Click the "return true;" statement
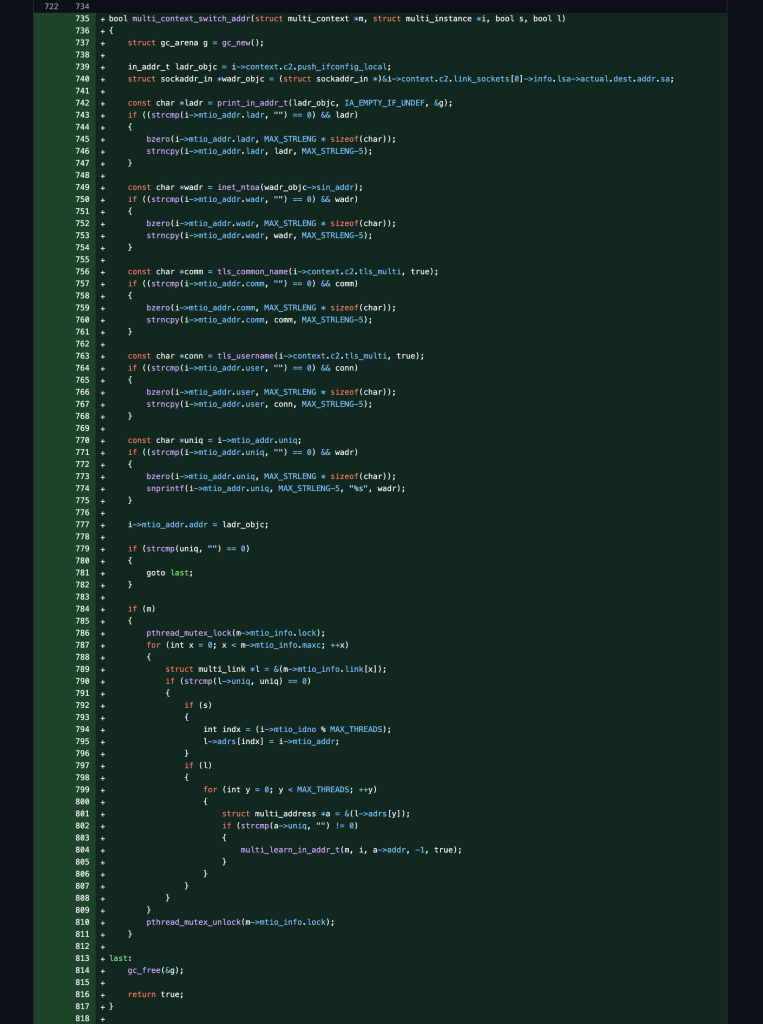Image resolution: width=763 pixels, height=1024 pixels. tap(156, 994)
